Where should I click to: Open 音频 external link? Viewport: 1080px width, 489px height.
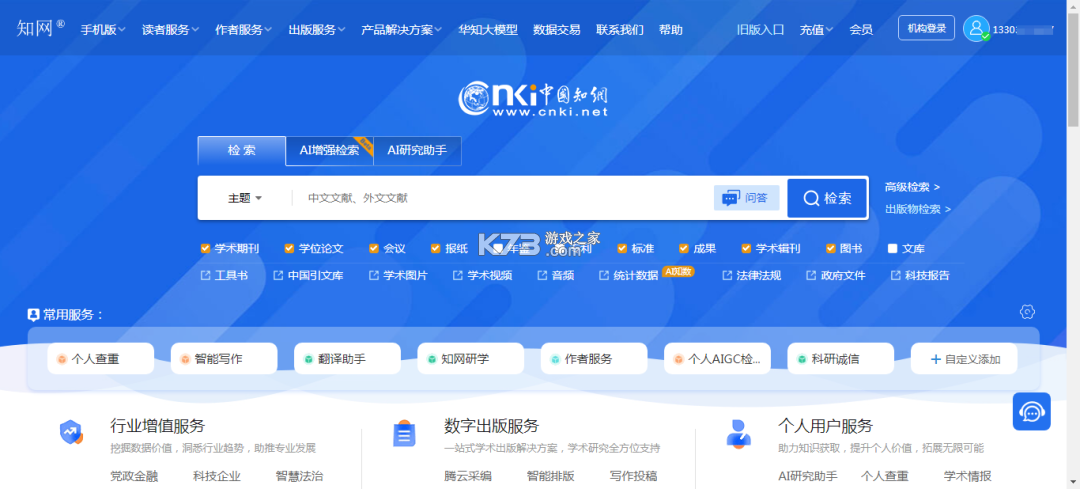point(555,275)
